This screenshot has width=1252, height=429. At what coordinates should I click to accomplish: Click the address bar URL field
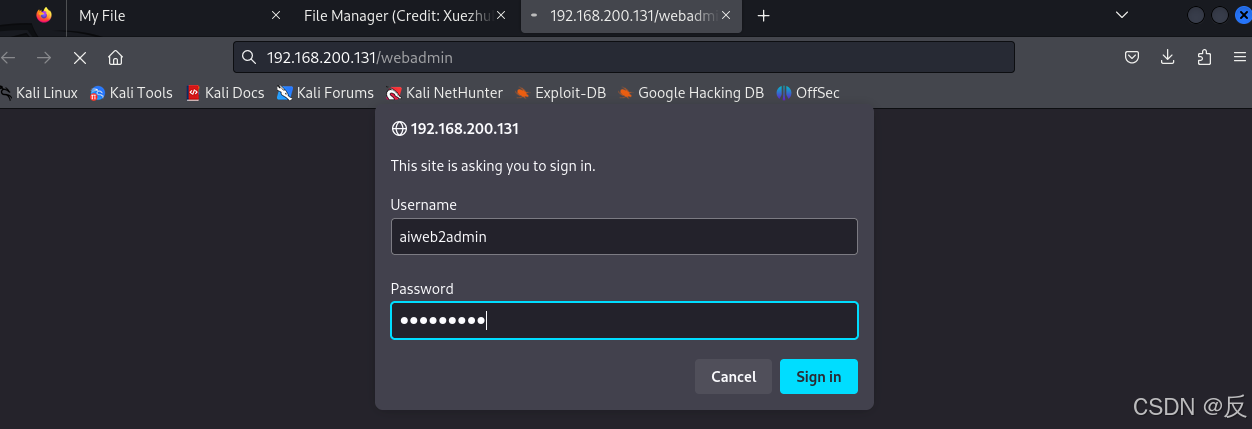pos(624,57)
